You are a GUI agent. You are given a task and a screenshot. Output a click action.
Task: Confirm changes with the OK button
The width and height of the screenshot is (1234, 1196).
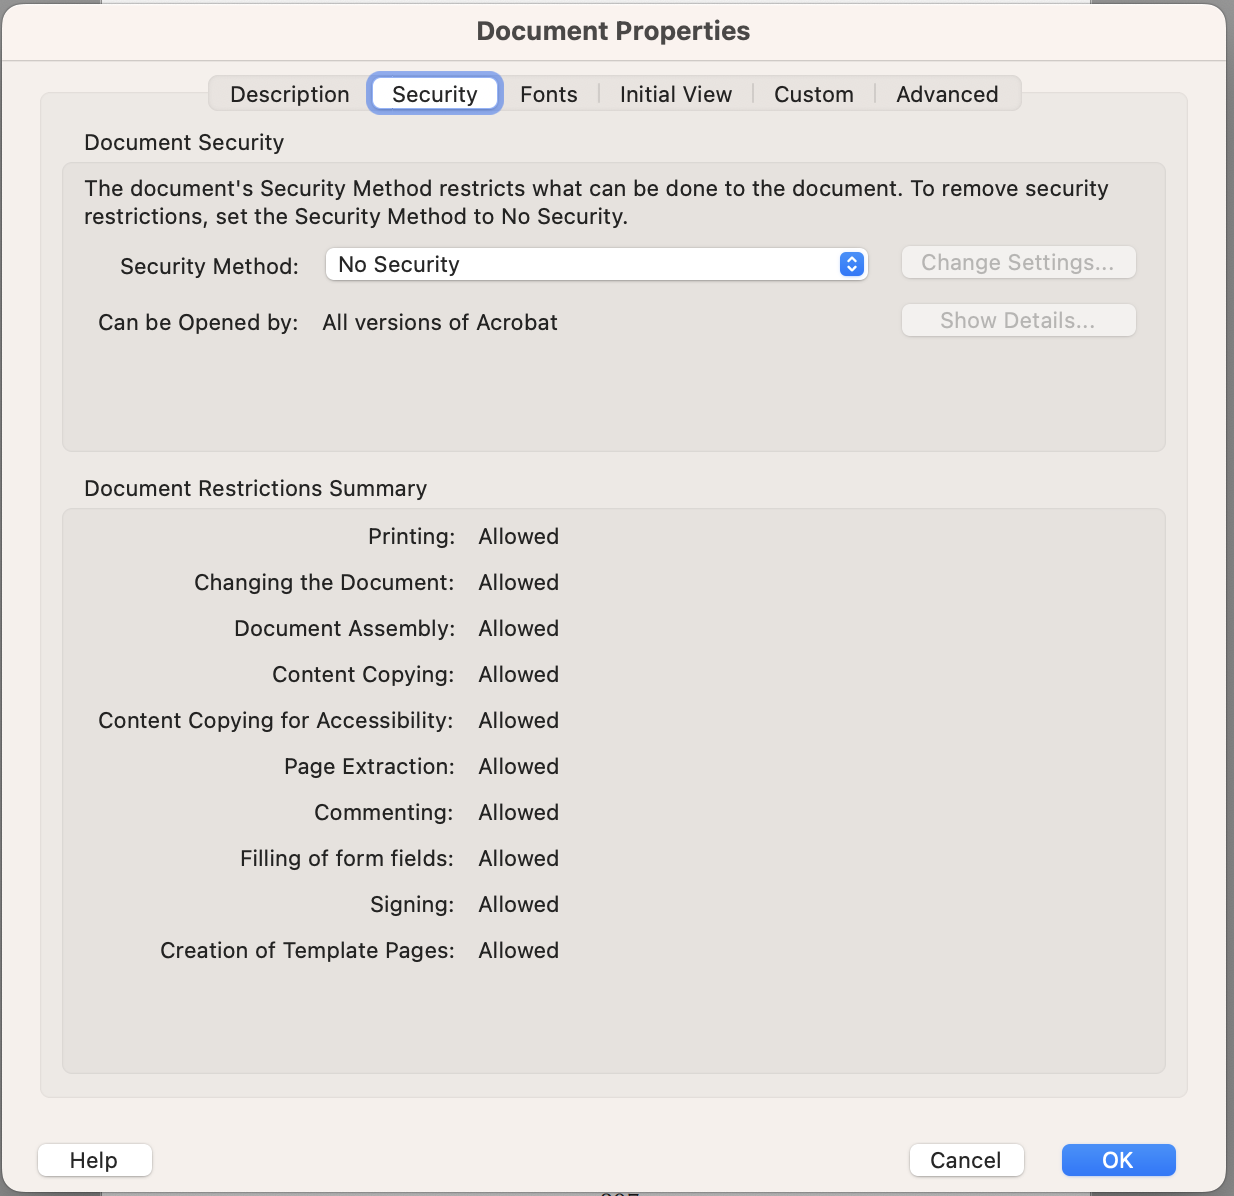coord(1118,1160)
